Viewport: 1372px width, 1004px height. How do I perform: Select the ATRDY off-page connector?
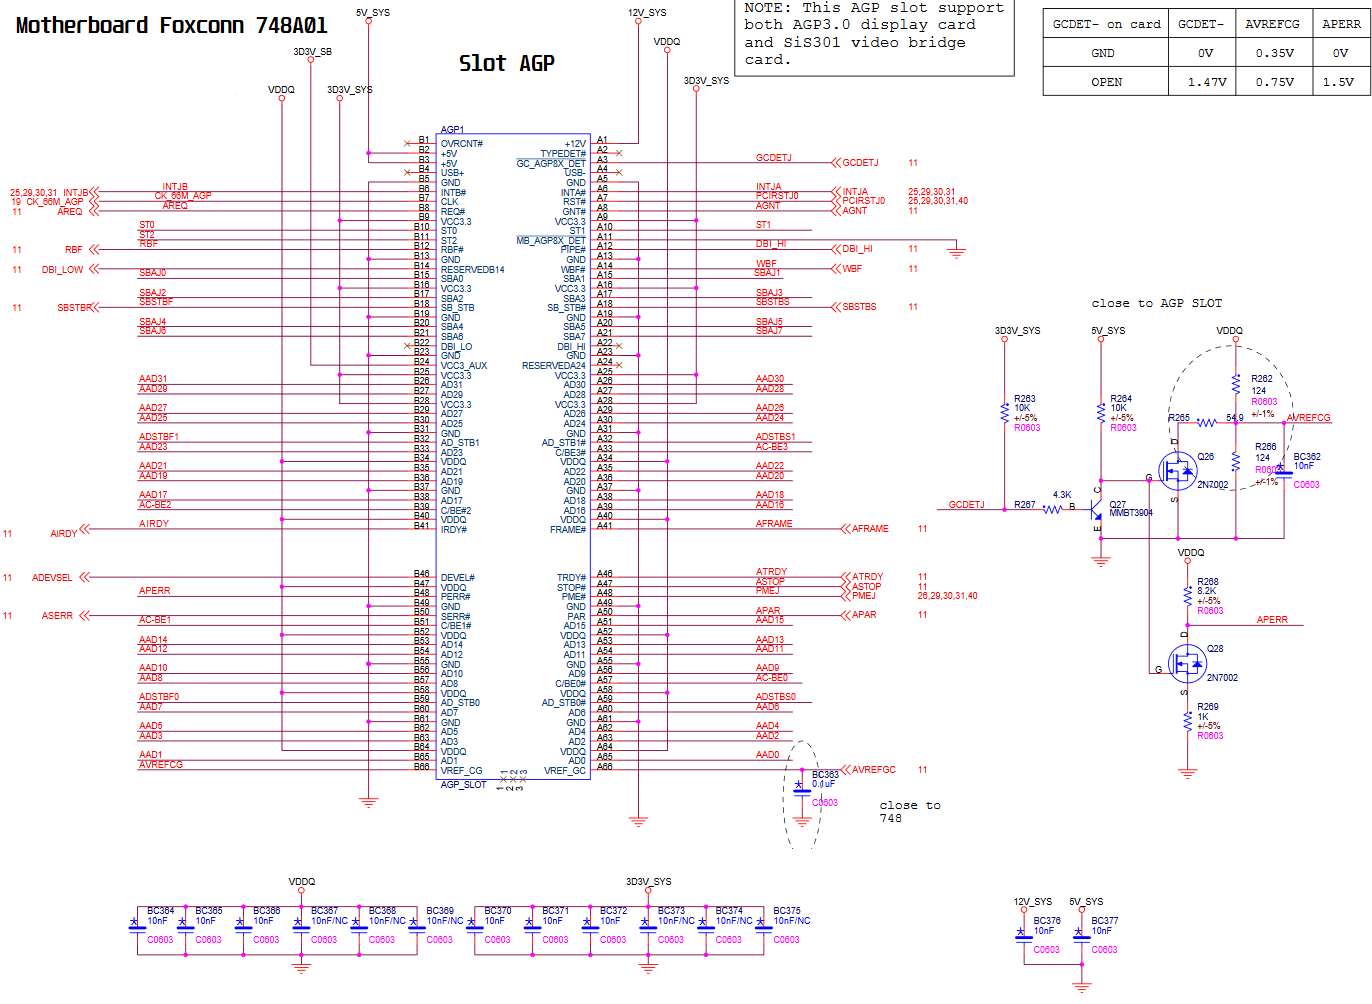pyautogui.click(x=862, y=577)
